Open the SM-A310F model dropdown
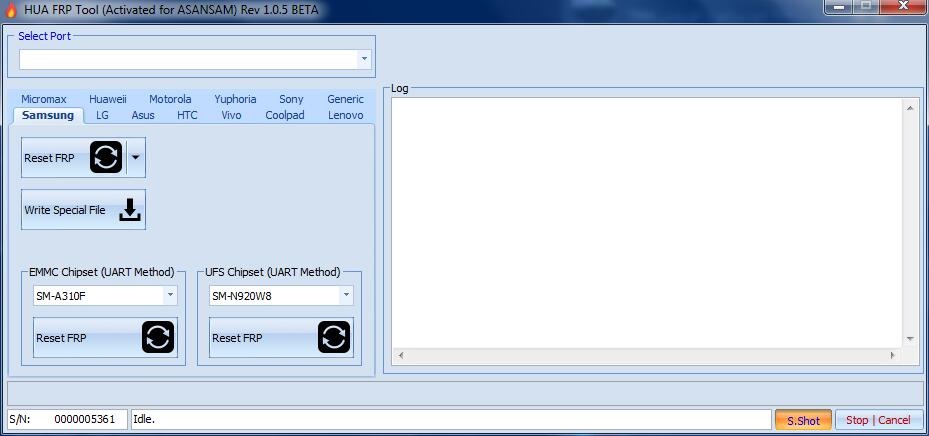Image resolution: width=929 pixels, height=436 pixels. [x=170, y=295]
